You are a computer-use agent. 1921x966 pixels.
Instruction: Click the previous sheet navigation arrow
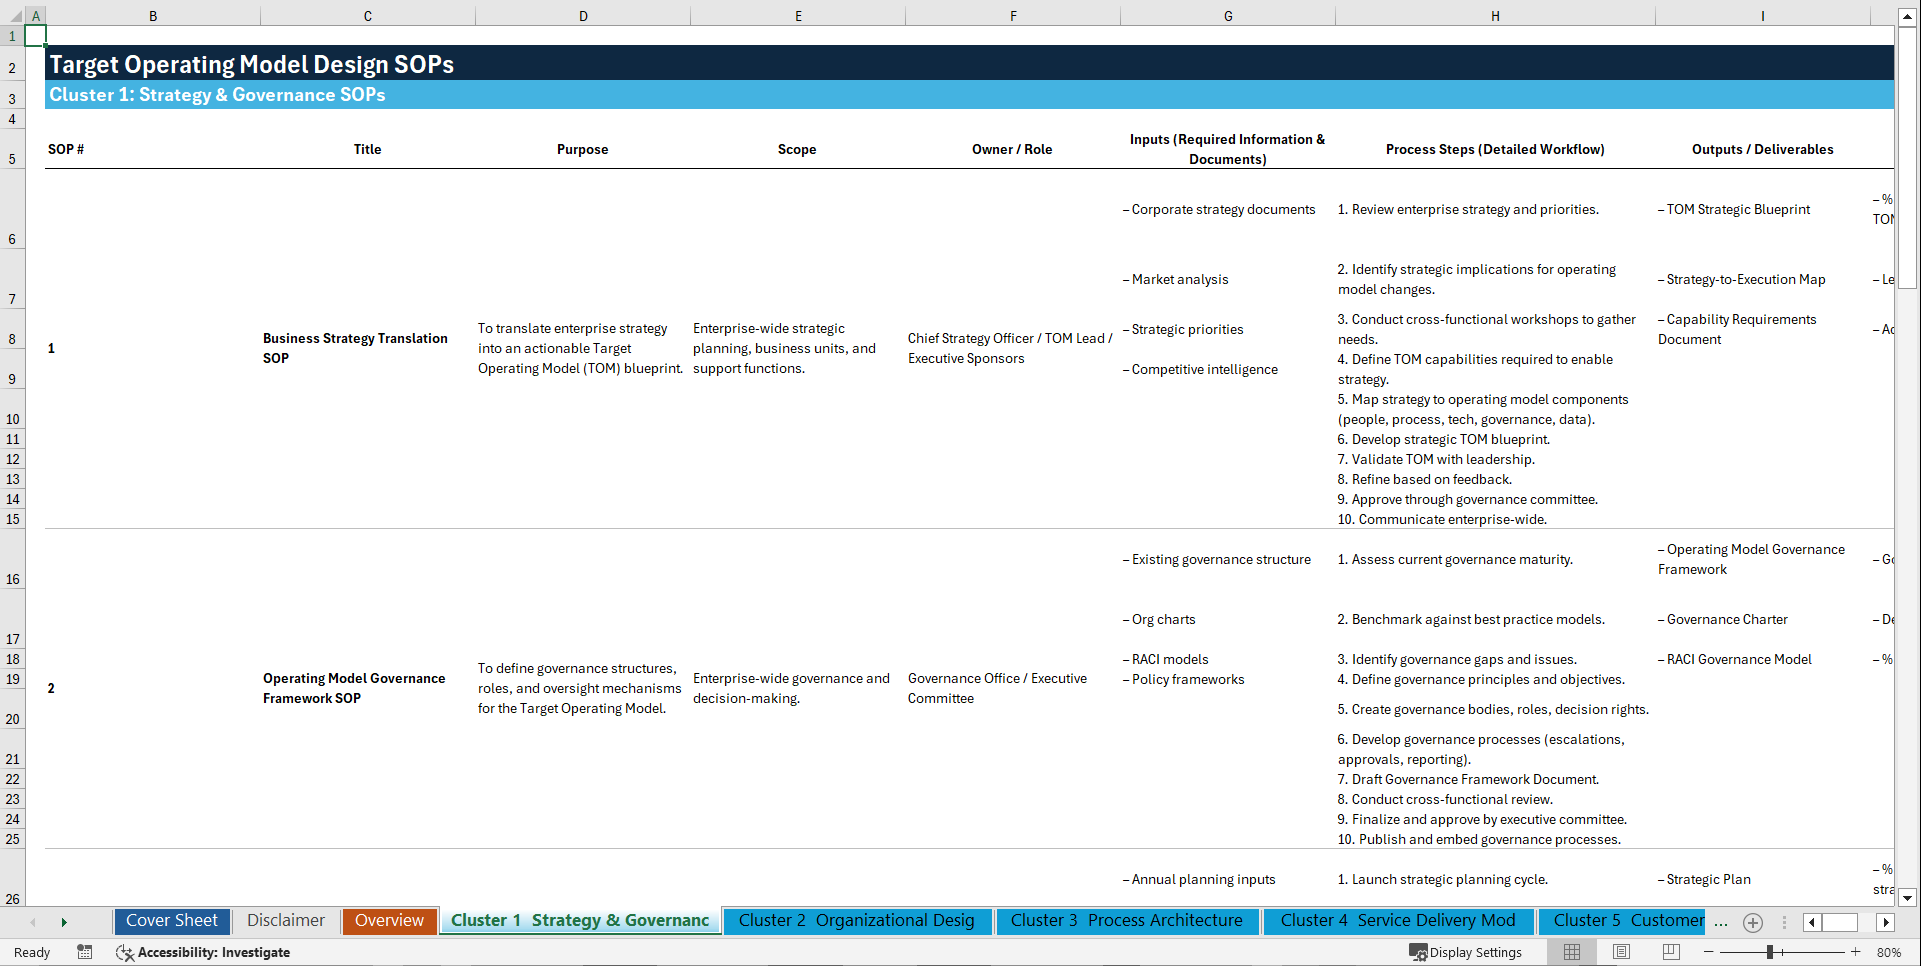(33, 922)
